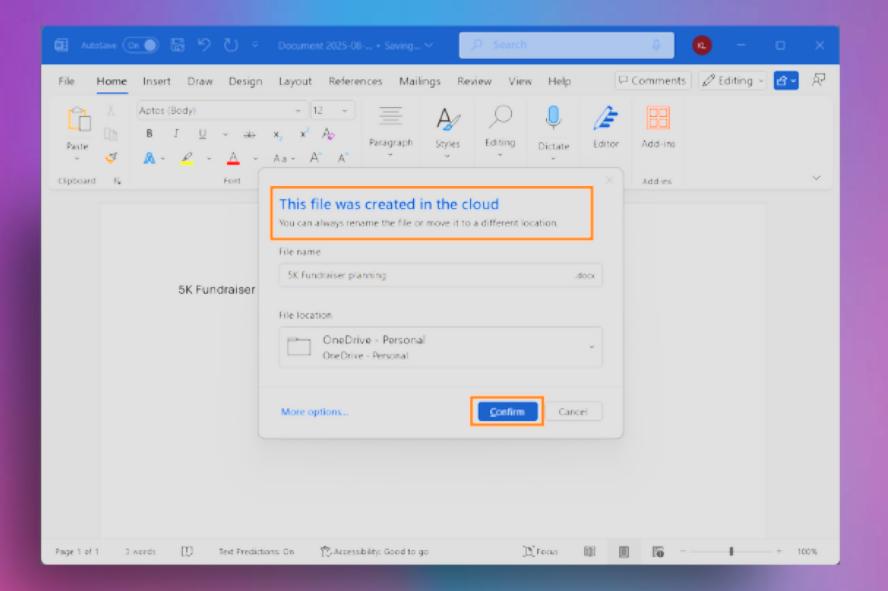Viewport: 888px width, 591px height.
Task: Open the Insert ribbon tab
Action: coord(157,81)
